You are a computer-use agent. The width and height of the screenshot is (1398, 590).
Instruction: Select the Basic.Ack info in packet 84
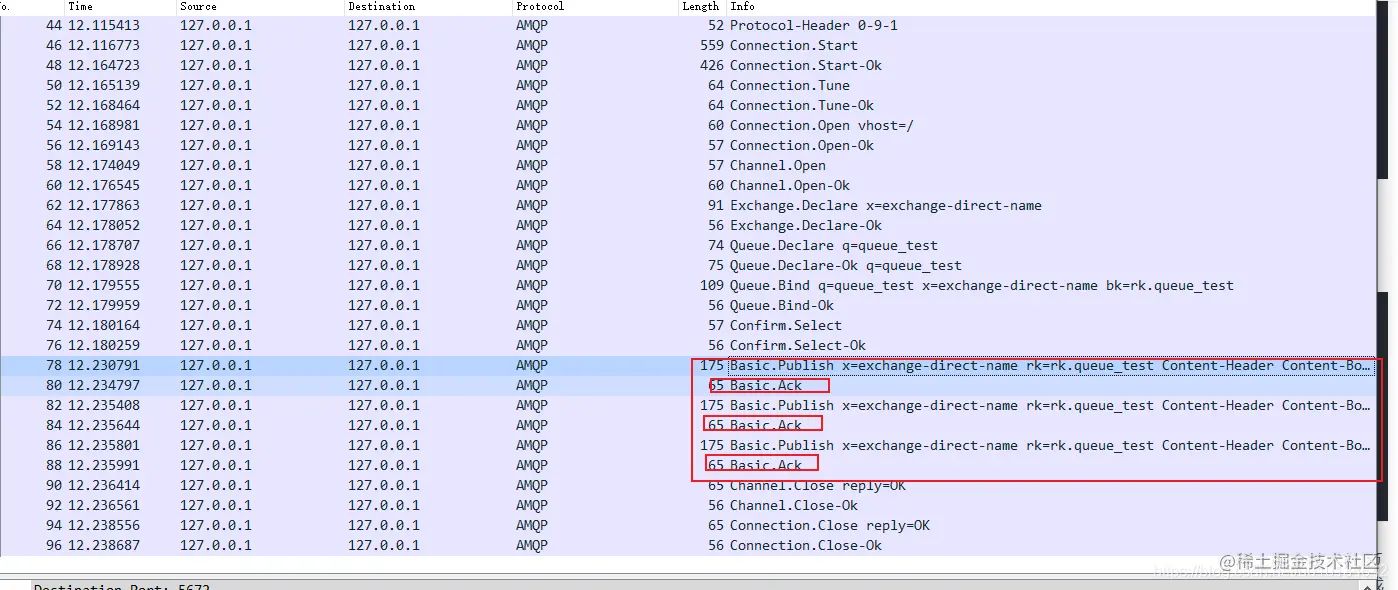766,425
